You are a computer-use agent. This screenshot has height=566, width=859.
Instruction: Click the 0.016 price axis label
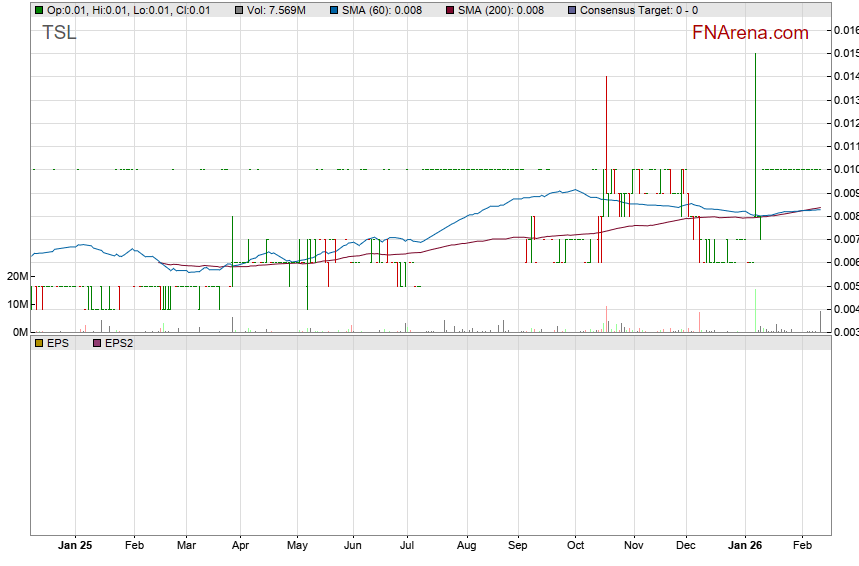click(x=844, y=30)
